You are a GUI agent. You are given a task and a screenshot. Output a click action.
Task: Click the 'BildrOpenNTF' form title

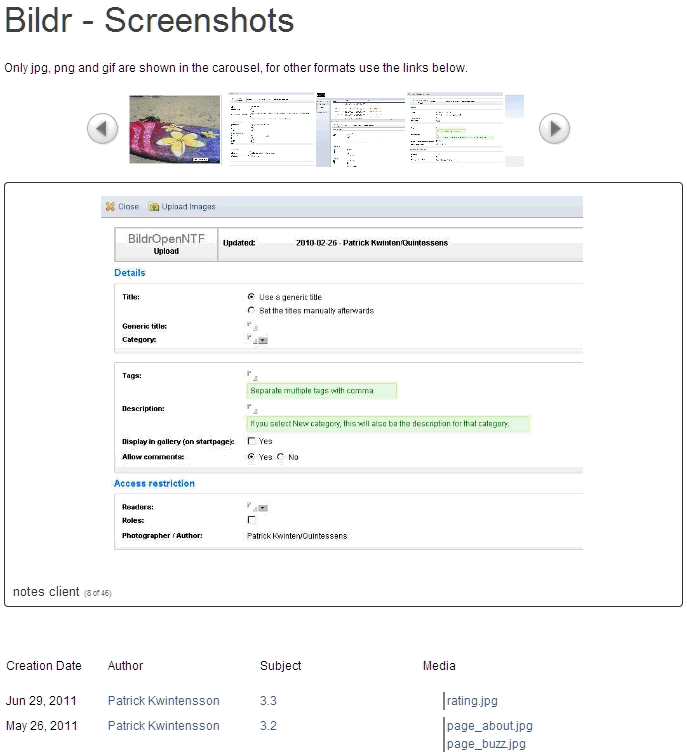point(166,238)
